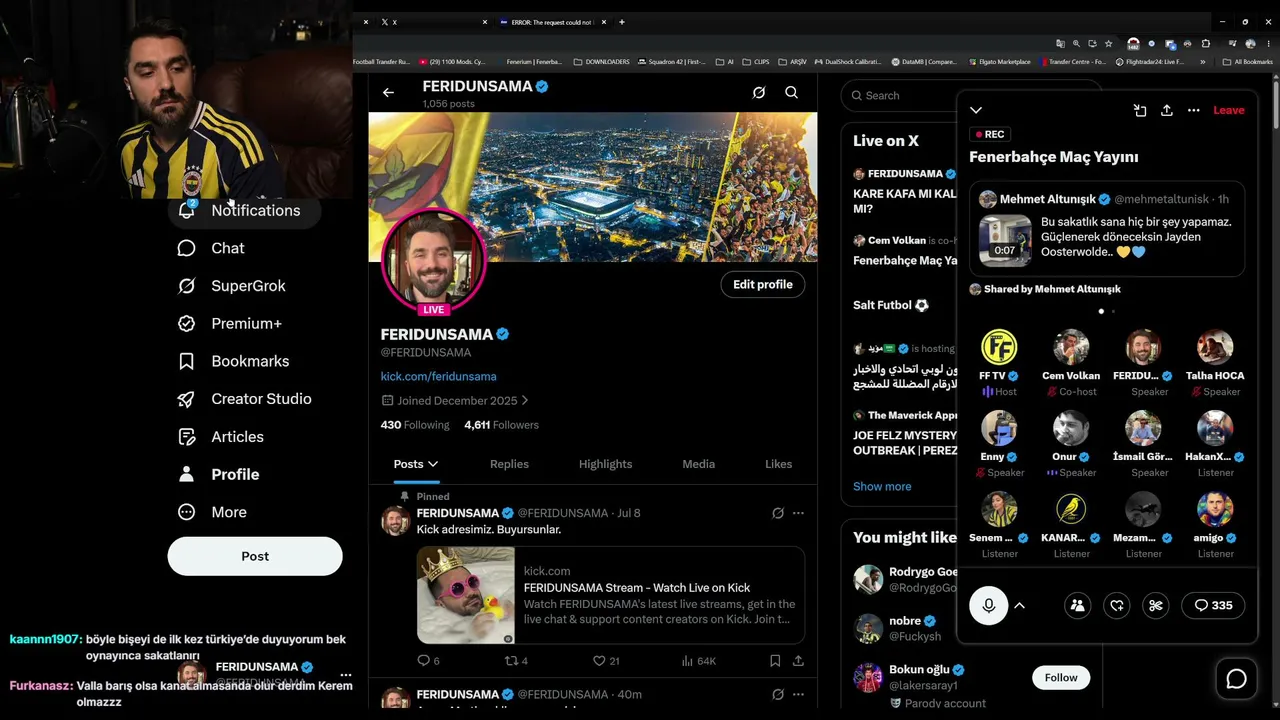Open more options on the pinned post

(798, 513)
